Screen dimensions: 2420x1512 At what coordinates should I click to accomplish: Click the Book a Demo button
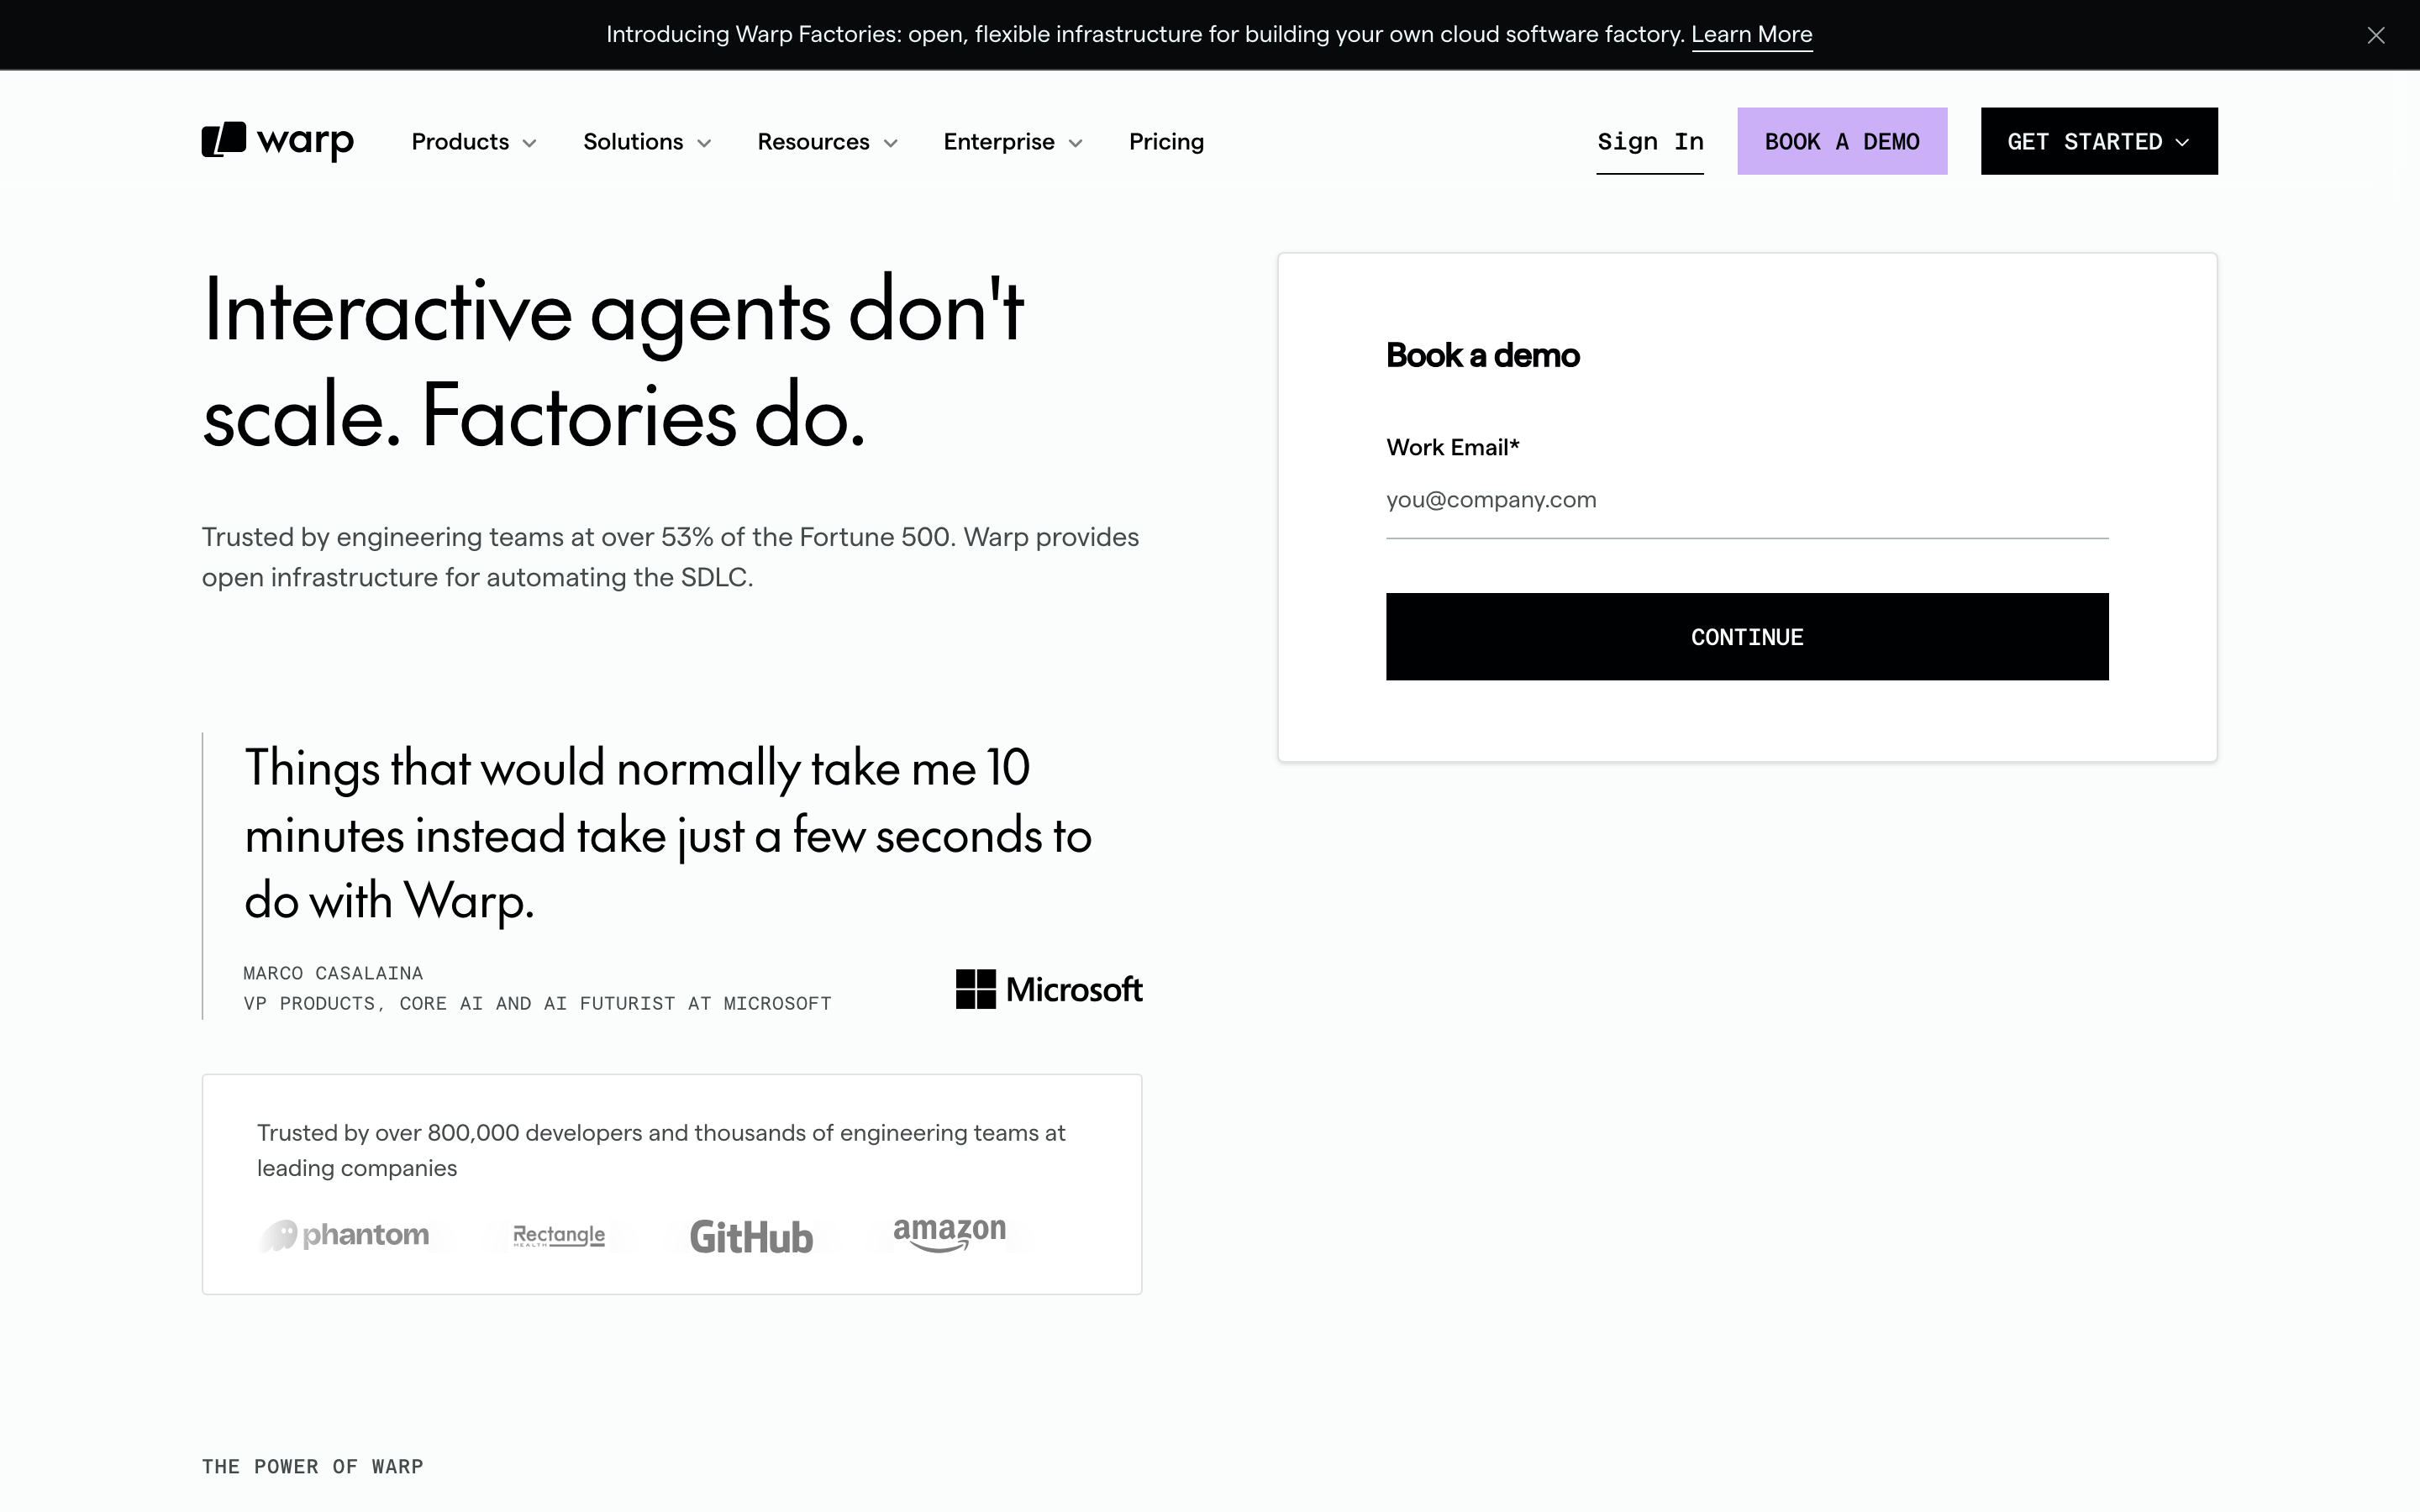pyautogui.click(x=1842, y=141)
